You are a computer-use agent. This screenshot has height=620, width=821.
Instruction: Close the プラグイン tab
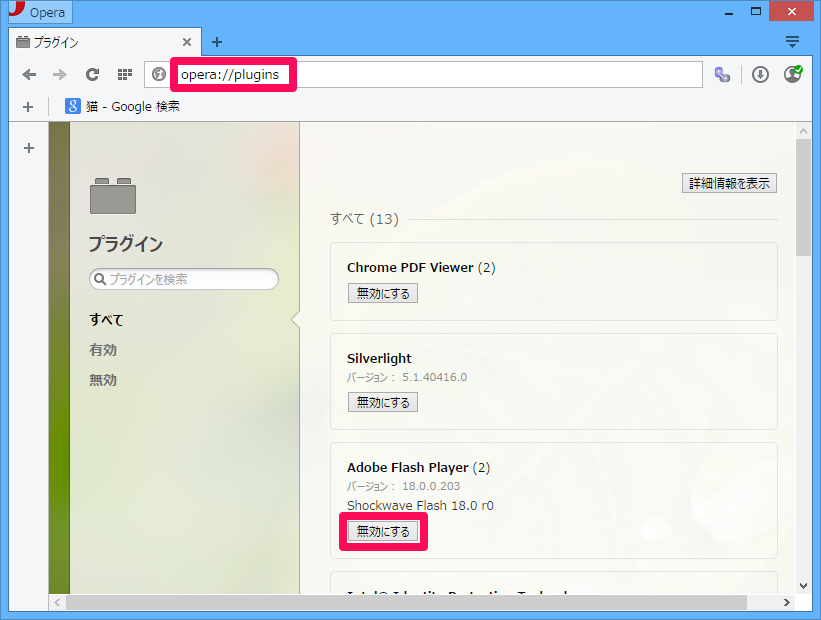(187, 42)
